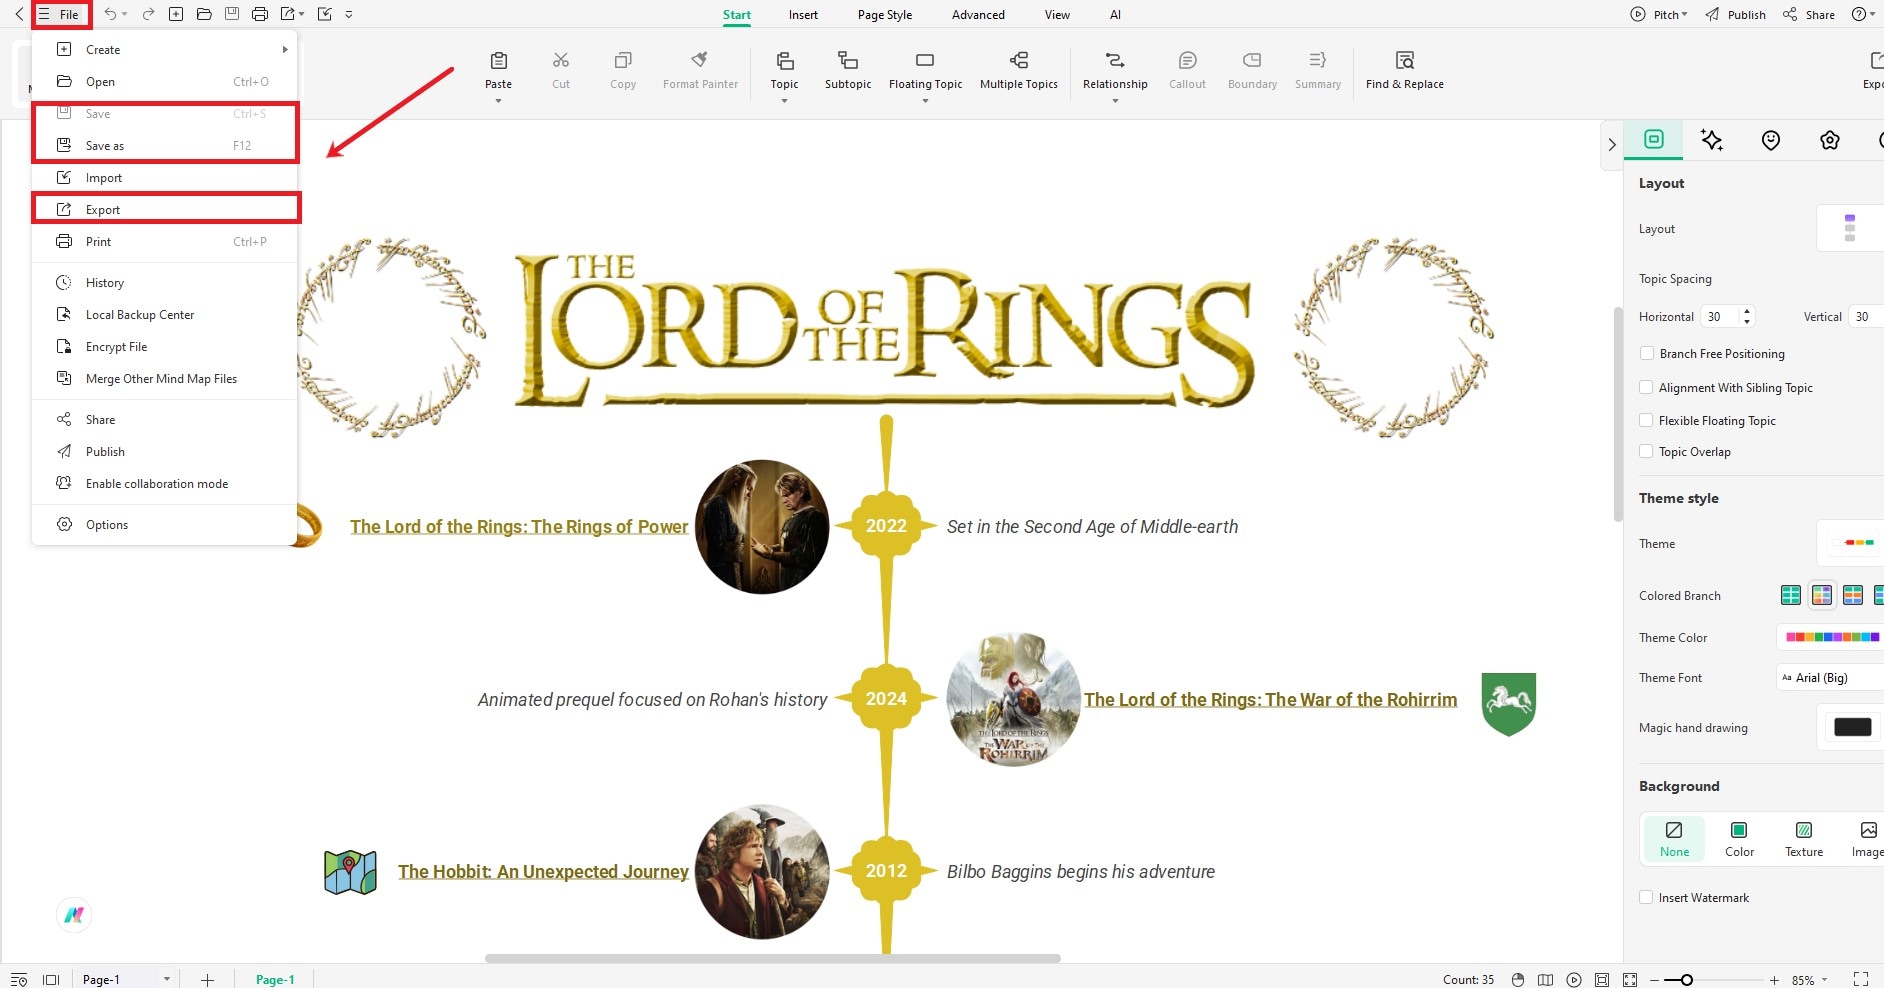Insert a Subtopic from the toolbar

848,70
